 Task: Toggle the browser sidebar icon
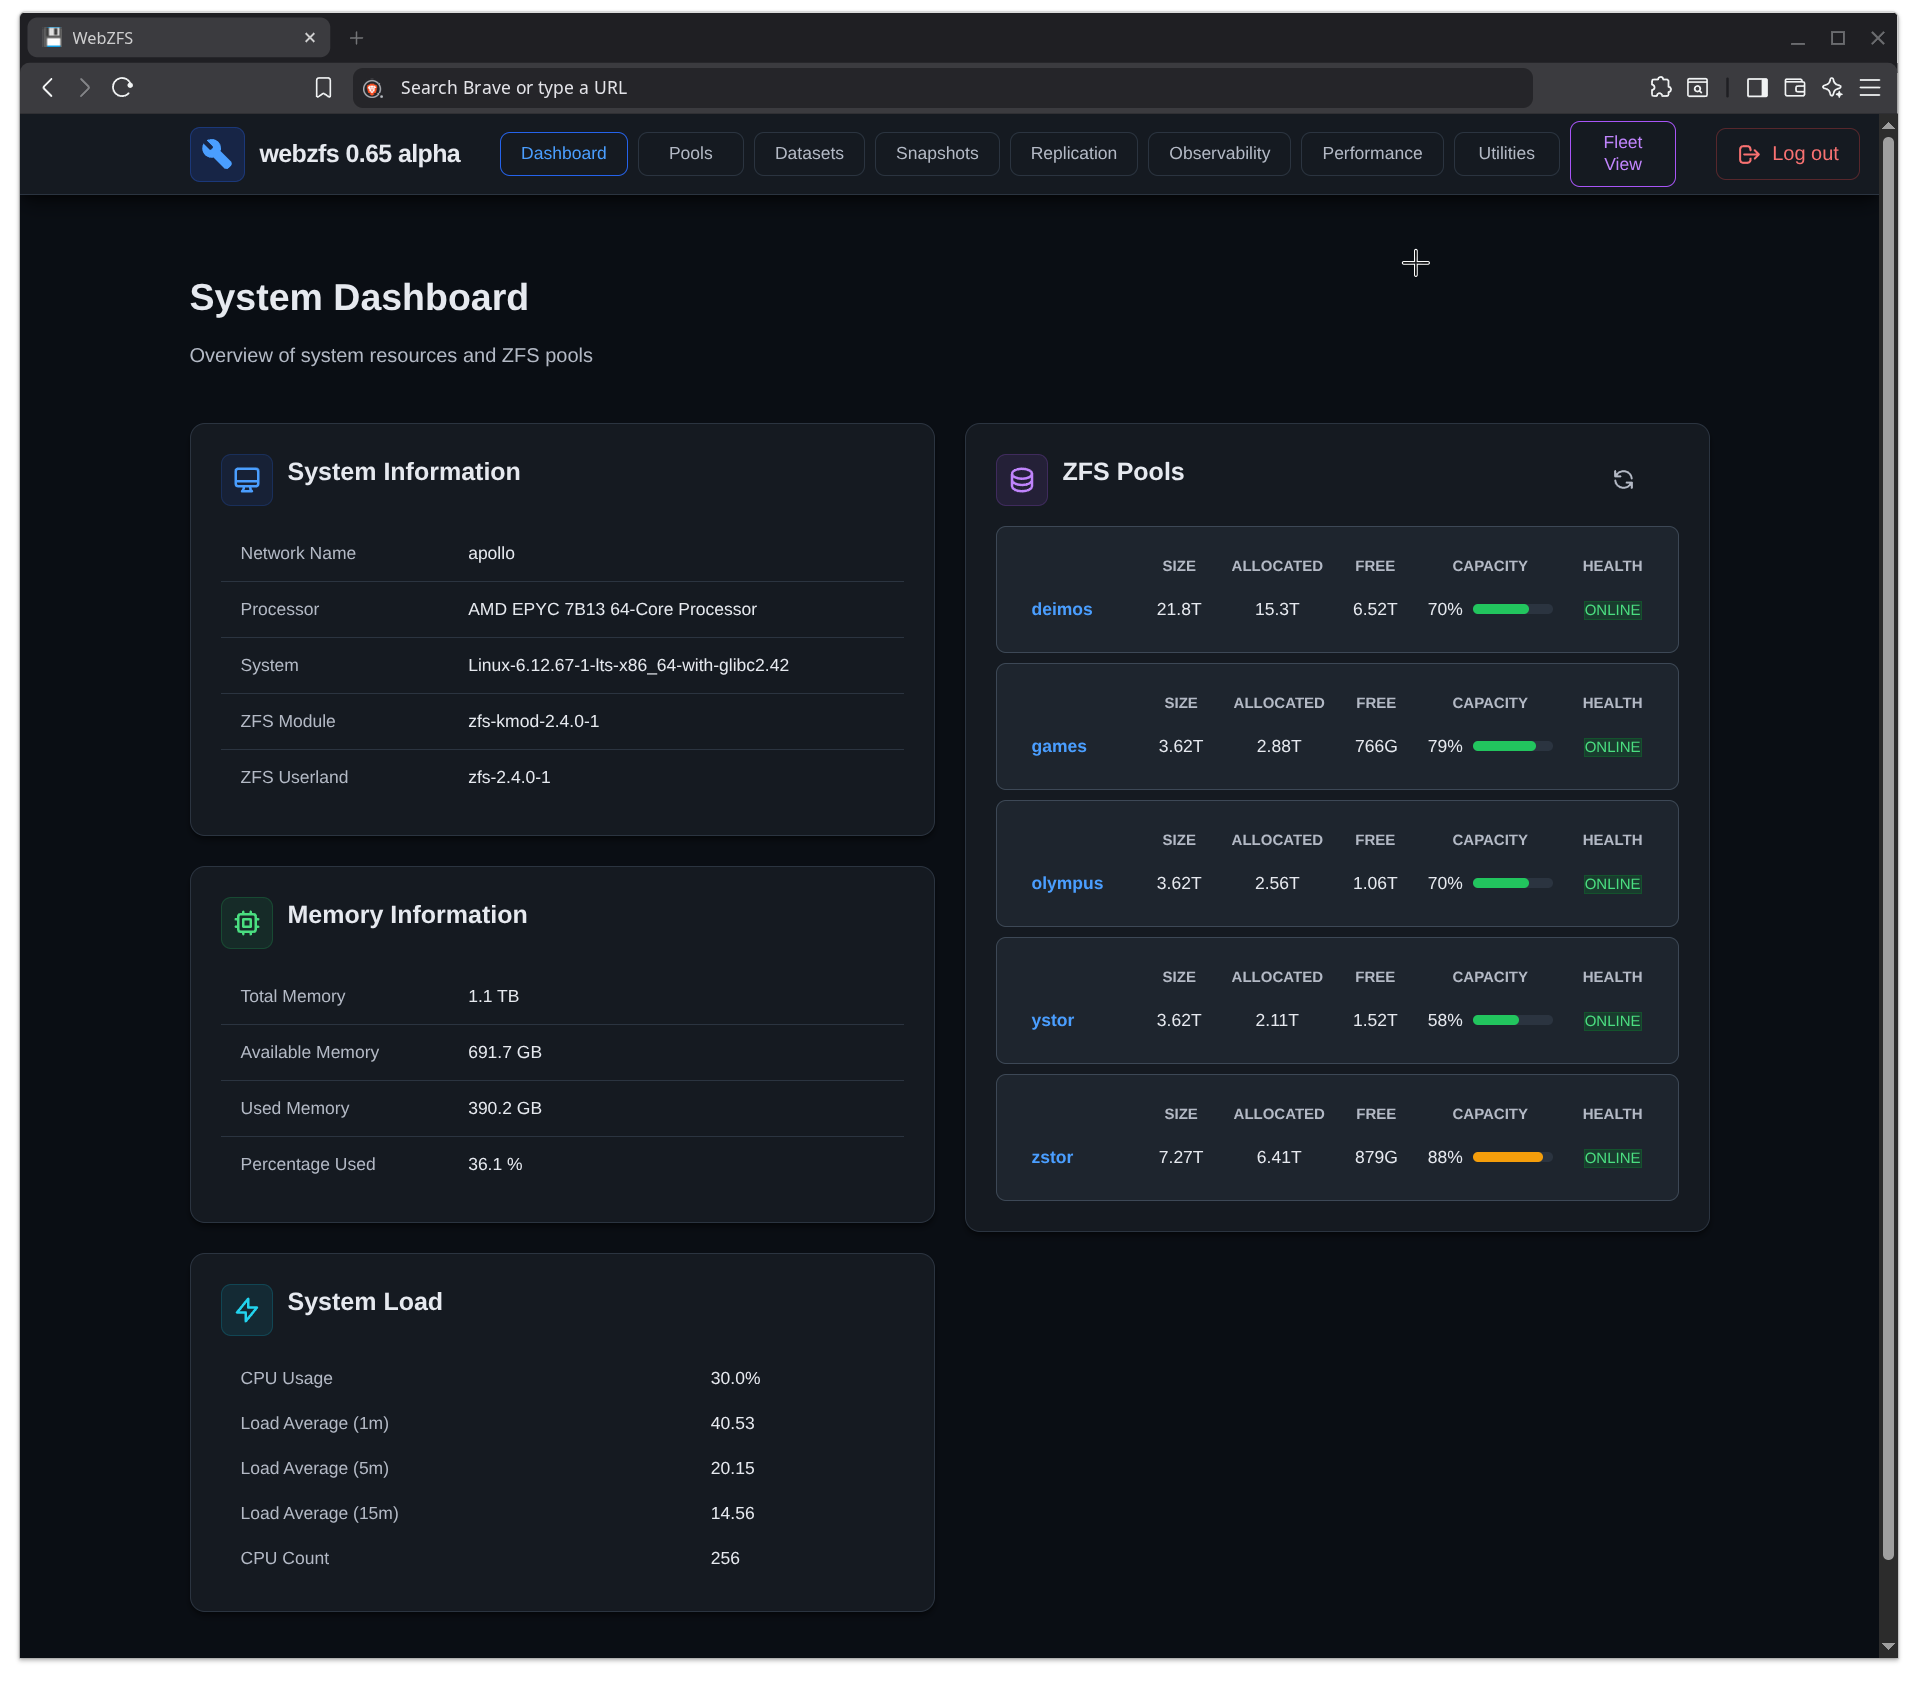(x=1757, y=88)
